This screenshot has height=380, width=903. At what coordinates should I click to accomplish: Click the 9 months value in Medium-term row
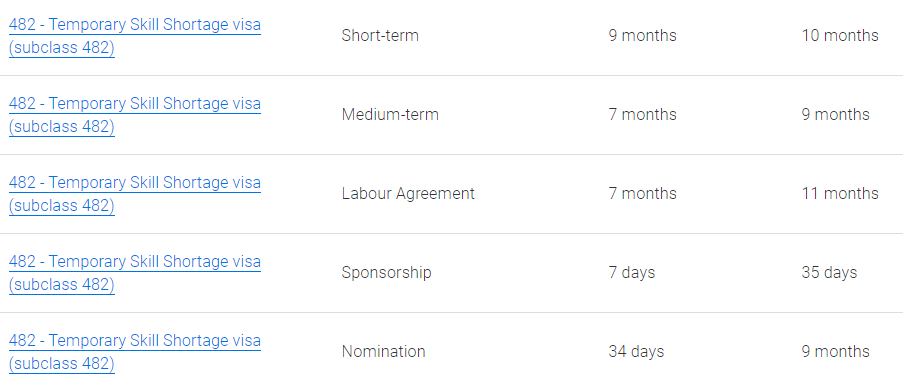tap(835, 115)
